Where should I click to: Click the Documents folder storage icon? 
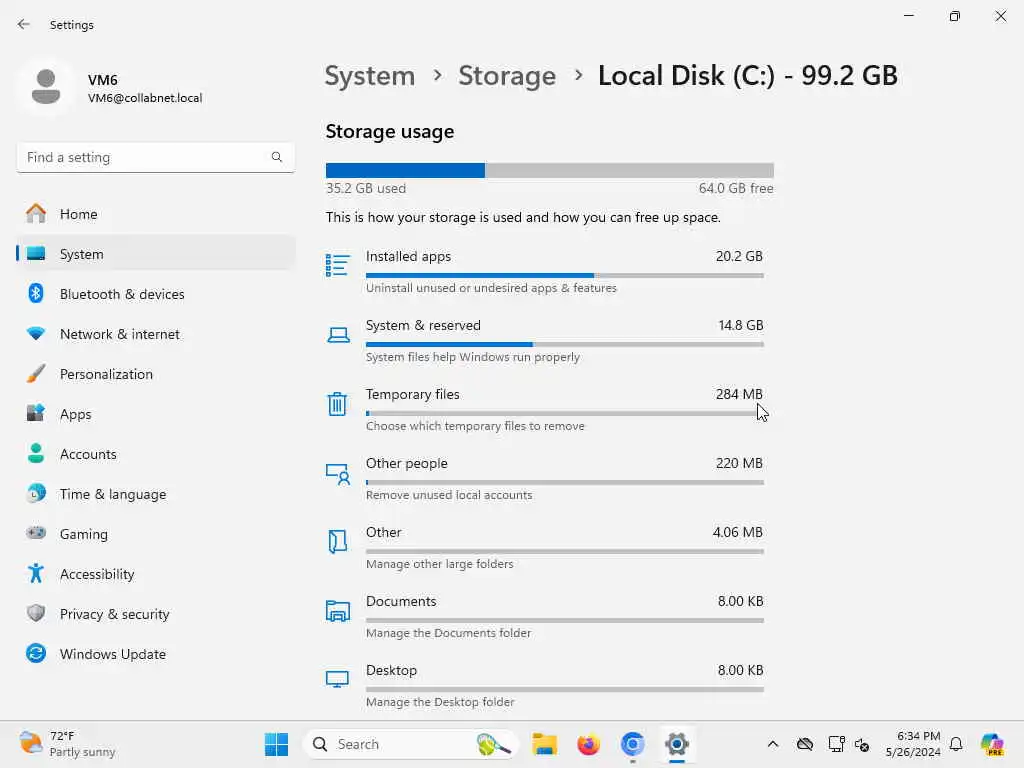point(338,610)
